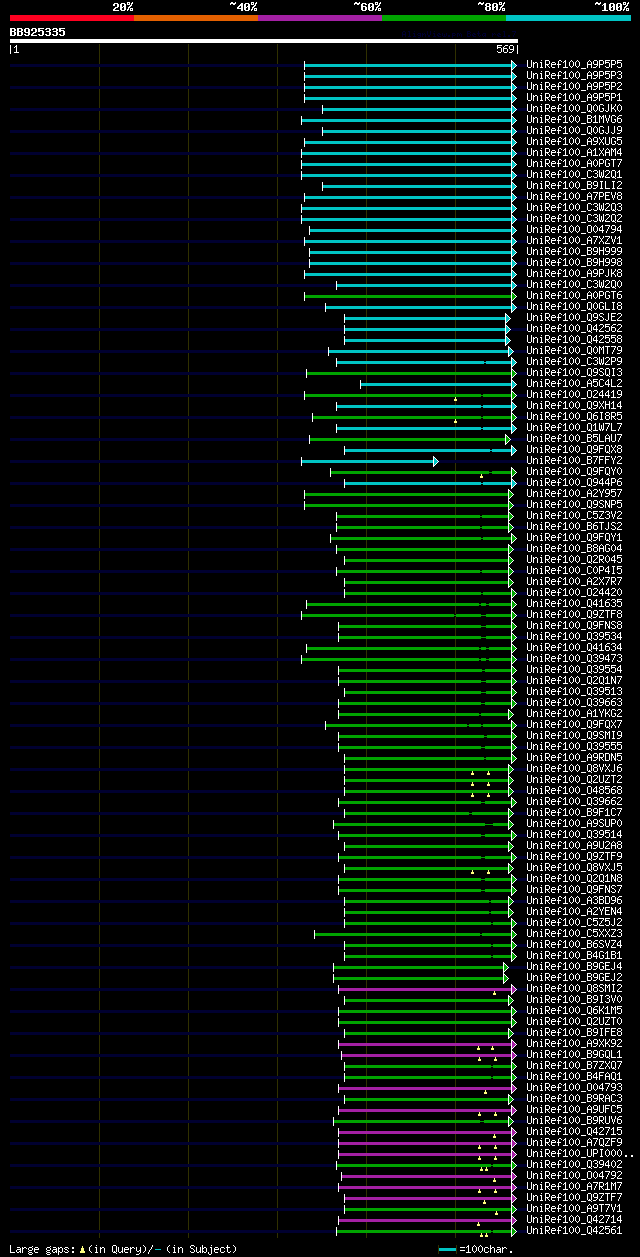Screen dimensions: 640x1257
Task: Click the cyan ~100% identity legend segment
Action: tap(568, 17)
